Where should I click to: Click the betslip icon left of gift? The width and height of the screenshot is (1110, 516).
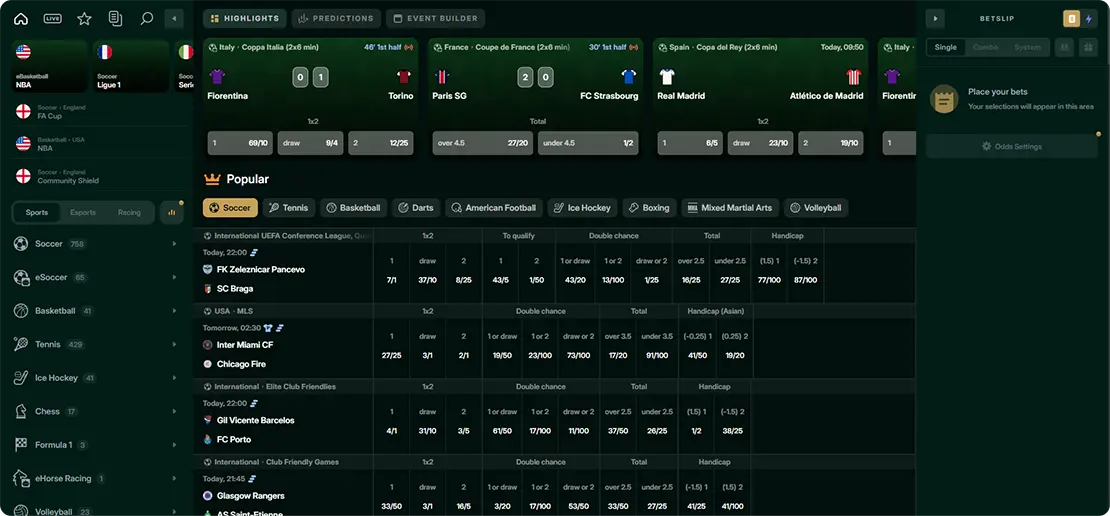pos(1064,47)
